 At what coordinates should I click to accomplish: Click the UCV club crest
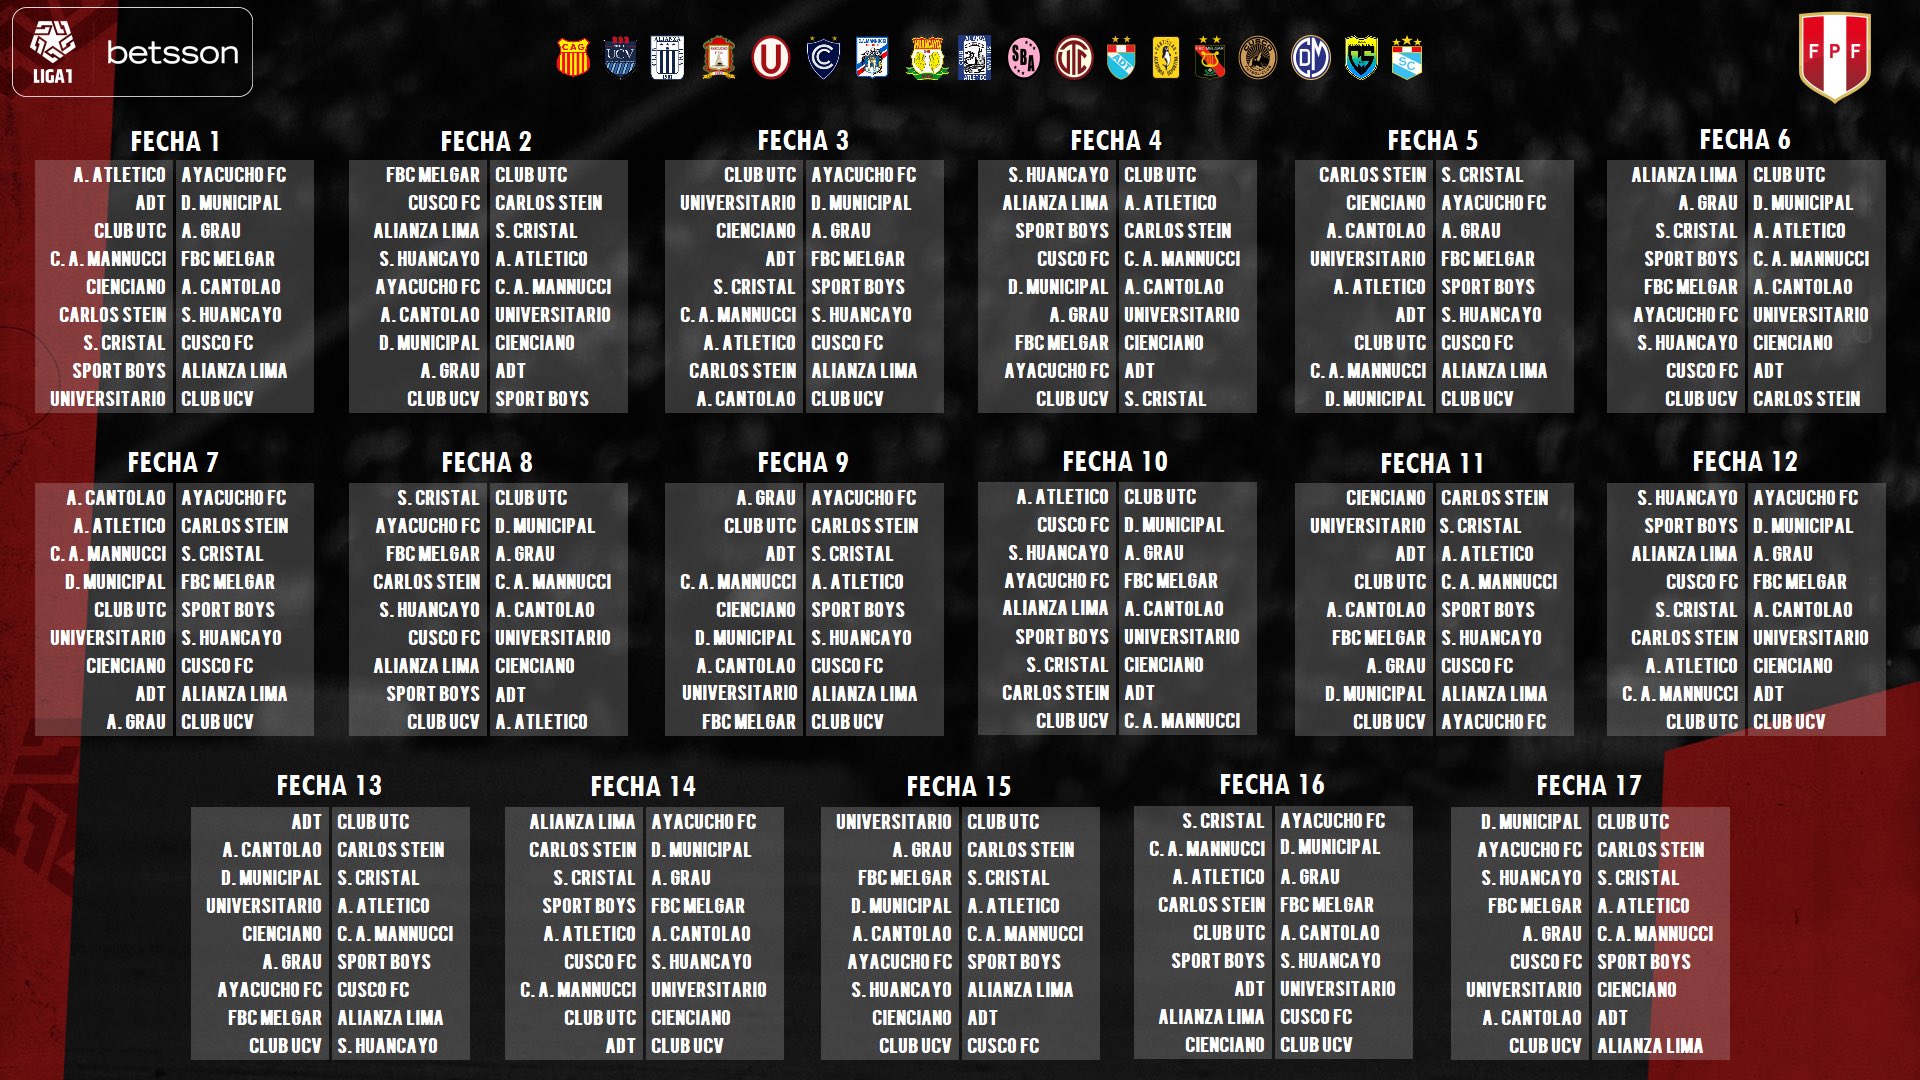(x=620, y=59)
